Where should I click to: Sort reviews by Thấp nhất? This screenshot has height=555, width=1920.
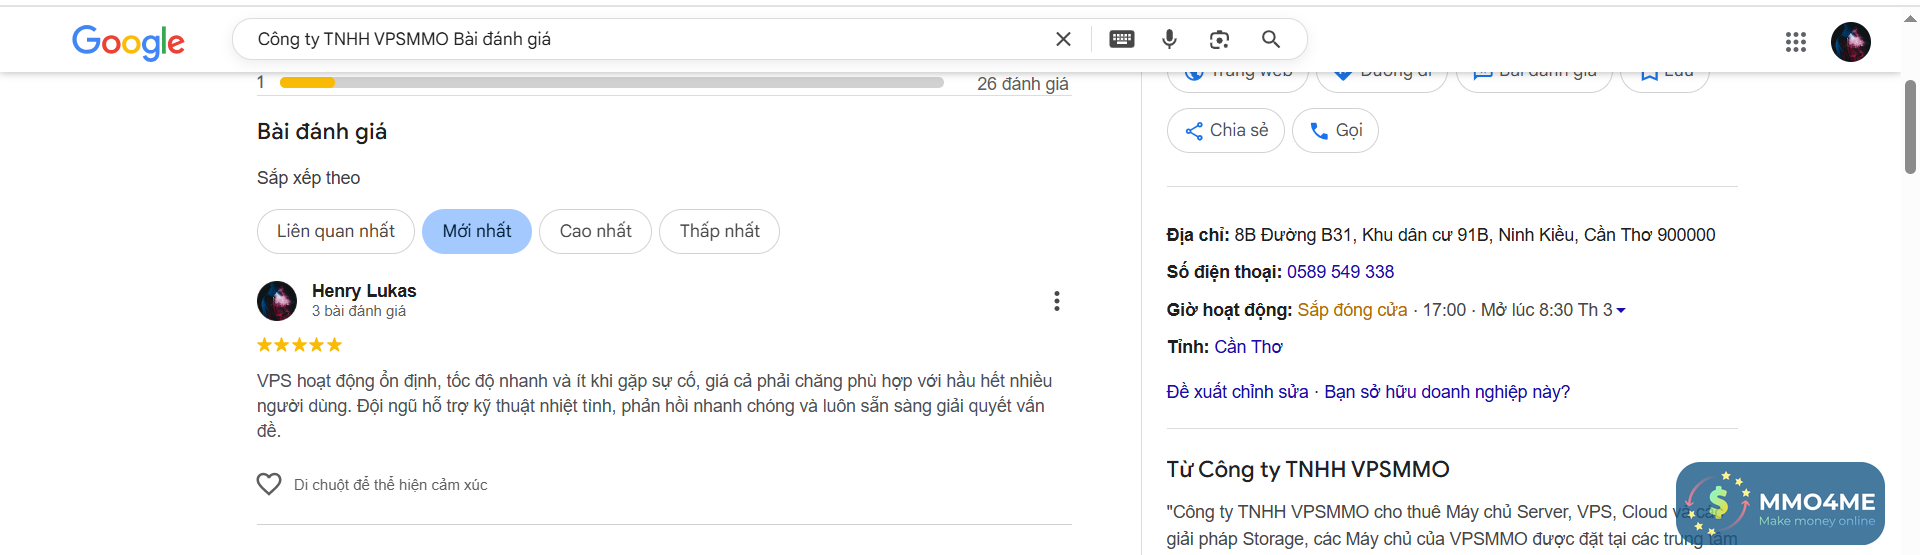click(x=719, y=231)
